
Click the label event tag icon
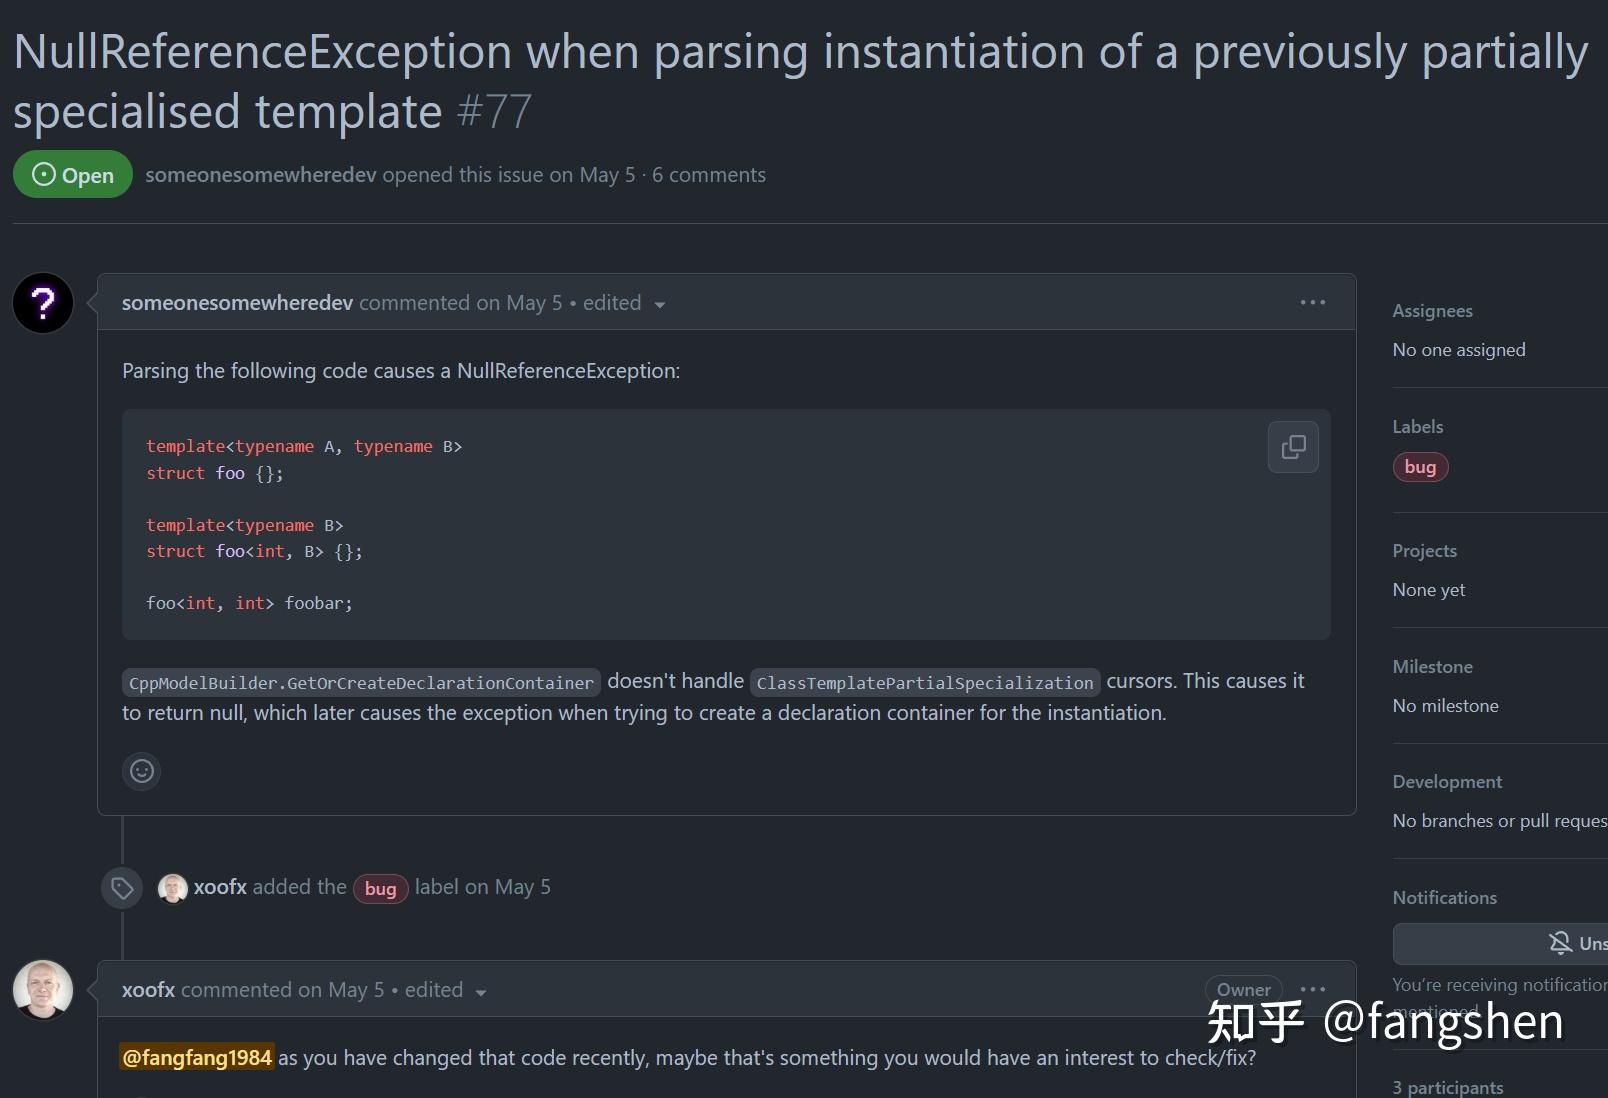click(x=122, y=887)
